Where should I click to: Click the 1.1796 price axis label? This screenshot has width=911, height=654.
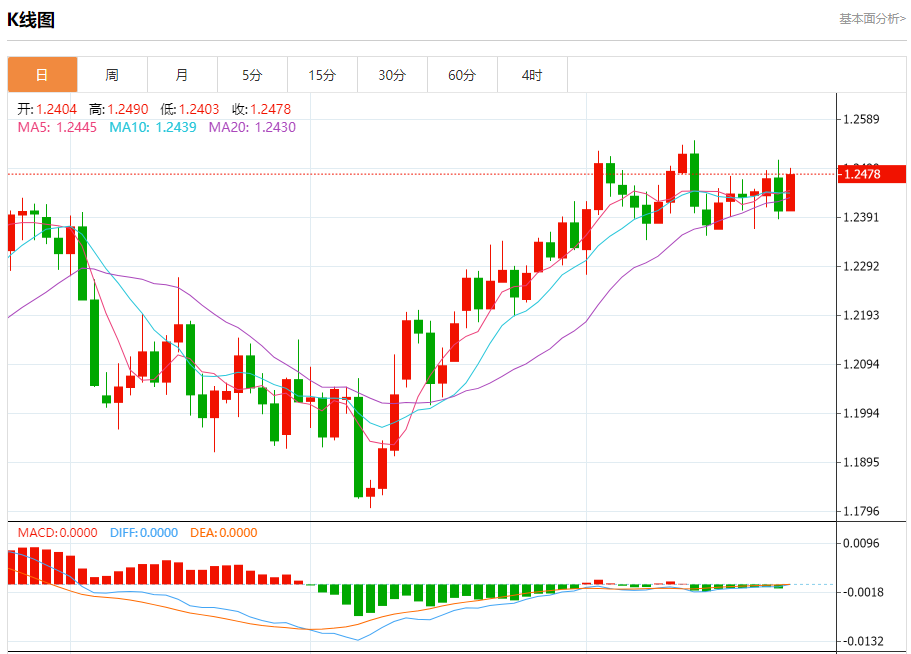tap(861, 512)
